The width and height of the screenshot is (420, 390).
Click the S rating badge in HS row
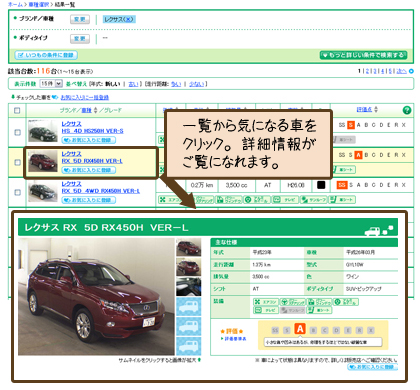tap(351, 125)
